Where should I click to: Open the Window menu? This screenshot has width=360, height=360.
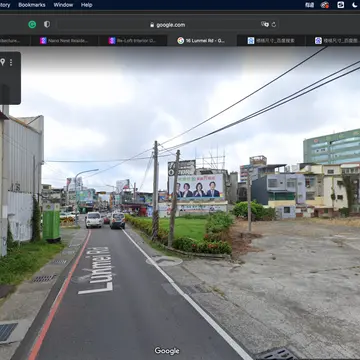pyautogui.click(x=63, y=5)
